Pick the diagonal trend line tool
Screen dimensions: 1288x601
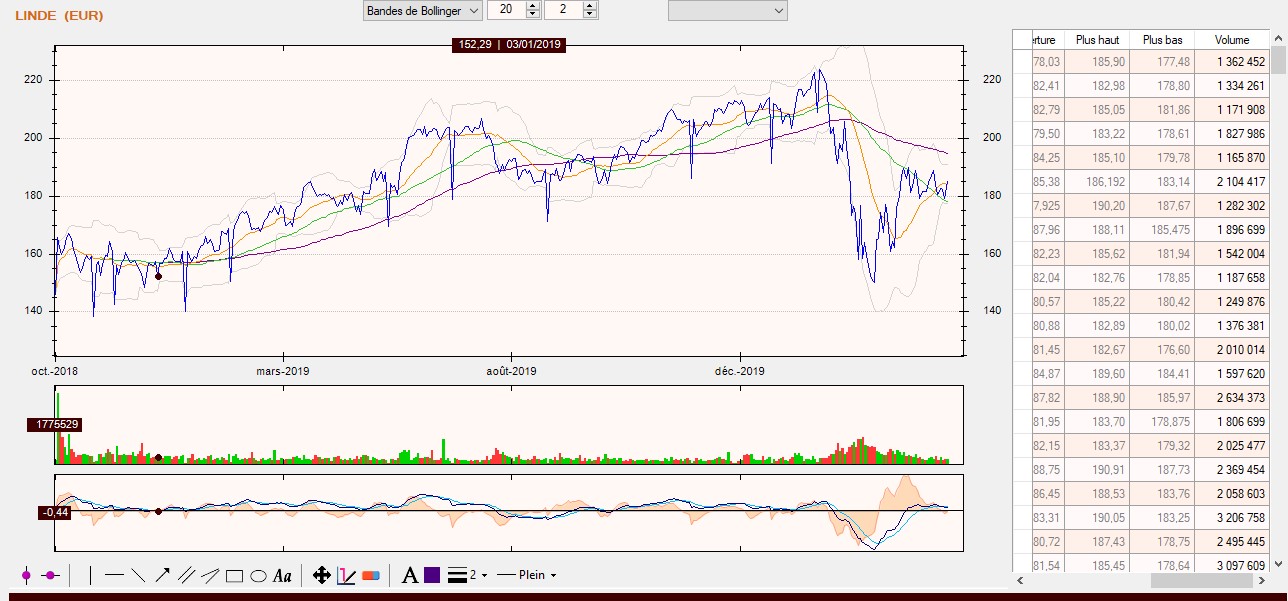point(138,575)
